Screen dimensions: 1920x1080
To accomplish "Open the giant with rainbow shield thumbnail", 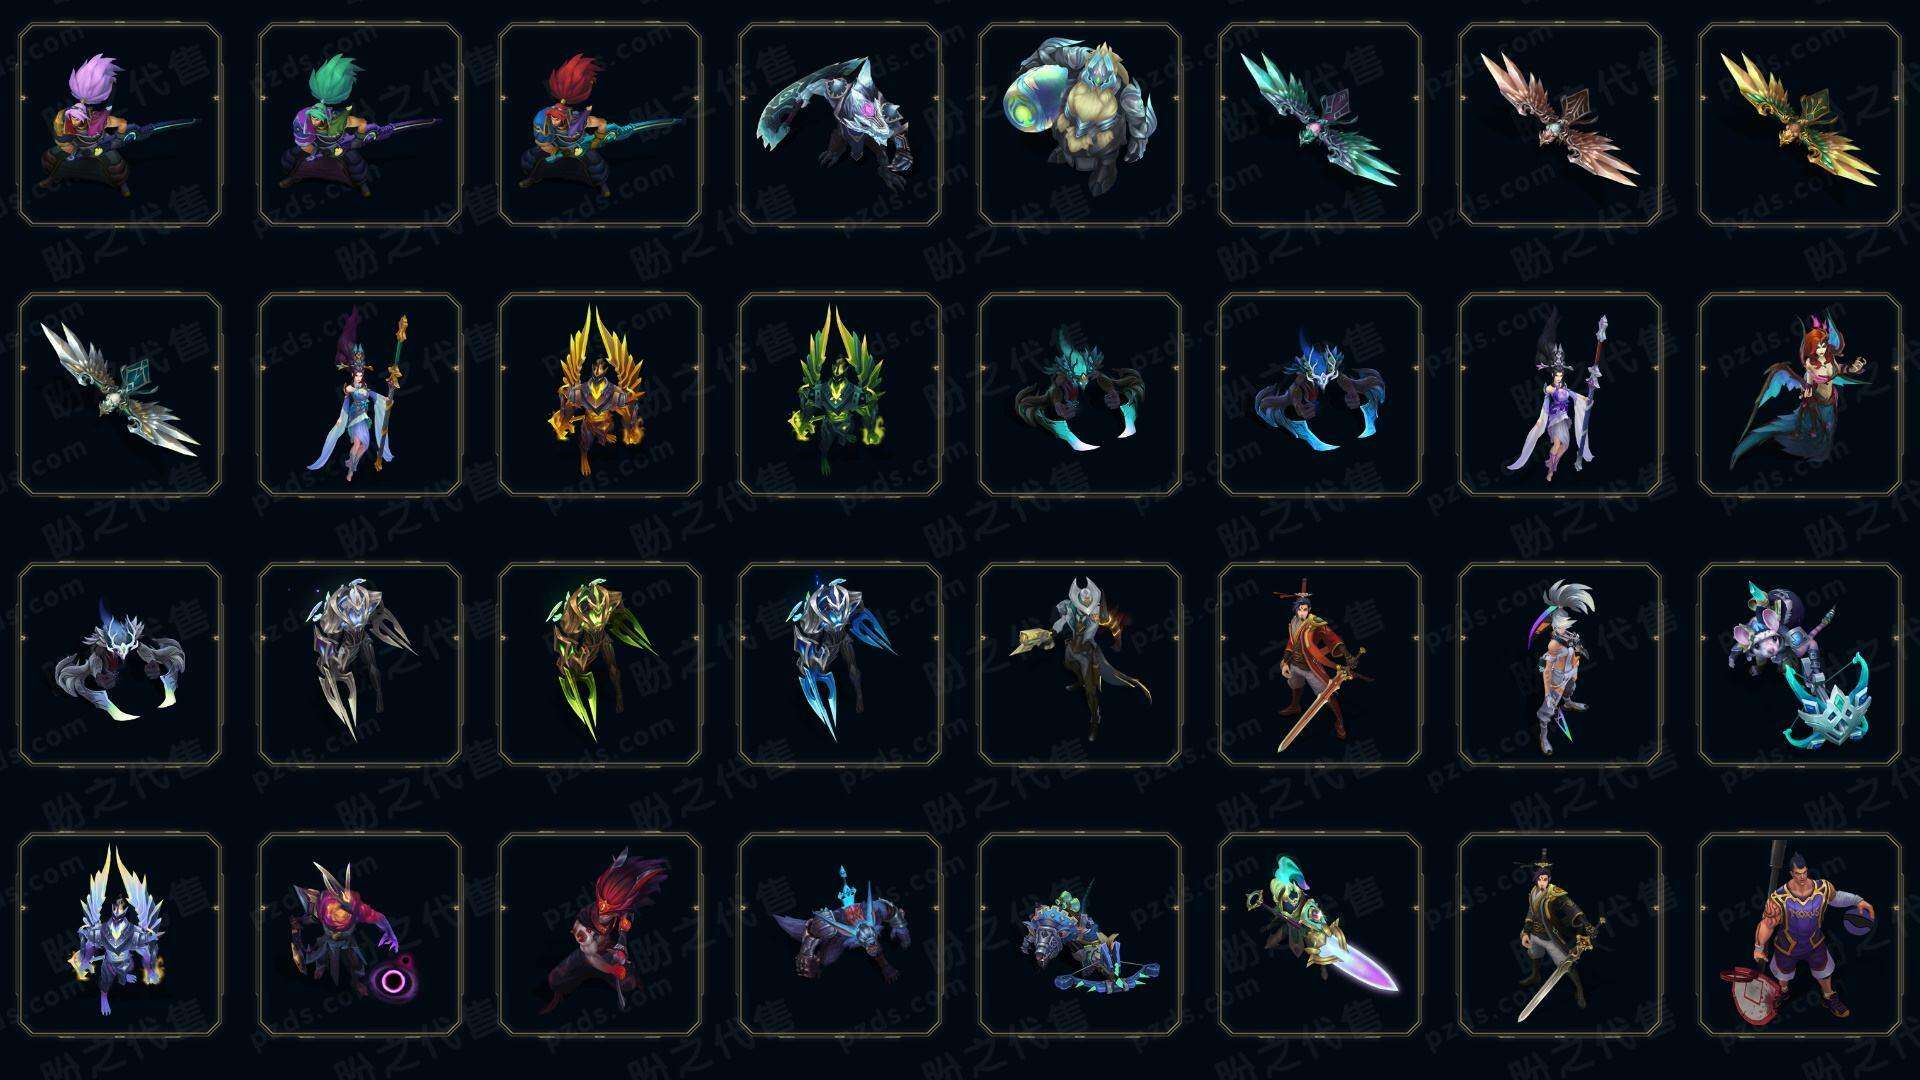I will [x=1080, y=125].
